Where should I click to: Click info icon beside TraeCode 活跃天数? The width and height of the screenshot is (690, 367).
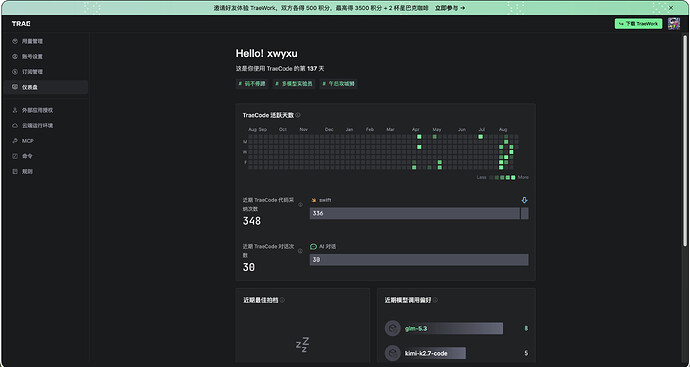pos(298,115)
